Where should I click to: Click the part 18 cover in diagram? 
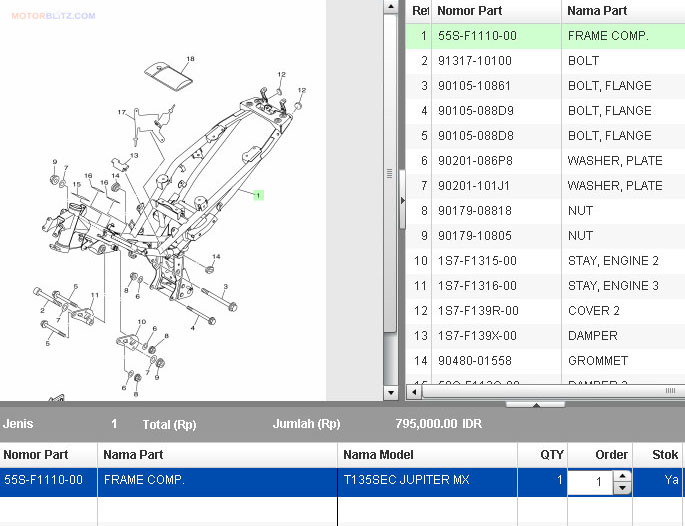click(x=168, y=77)
